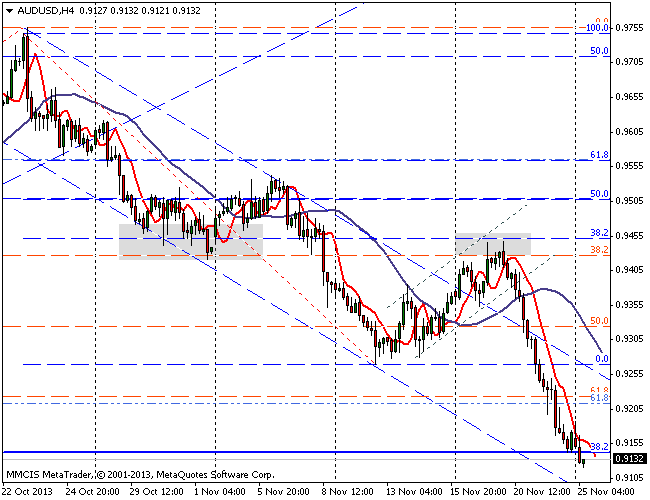Viewport: 650px width, 500px height.
Task: Select the orange 38.2 Fibonacci level label
Action: 599,250
